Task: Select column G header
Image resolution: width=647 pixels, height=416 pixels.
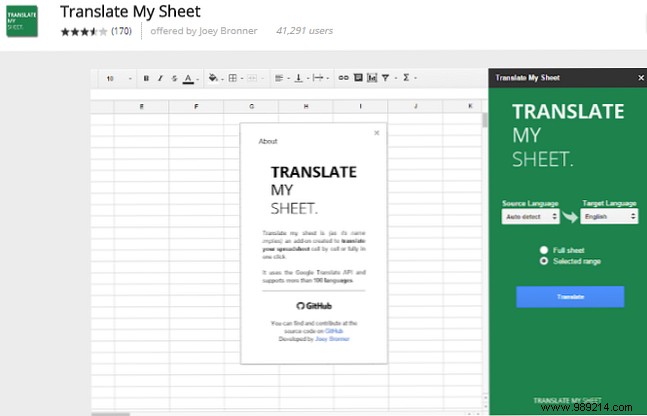Action: click(251, 106)
